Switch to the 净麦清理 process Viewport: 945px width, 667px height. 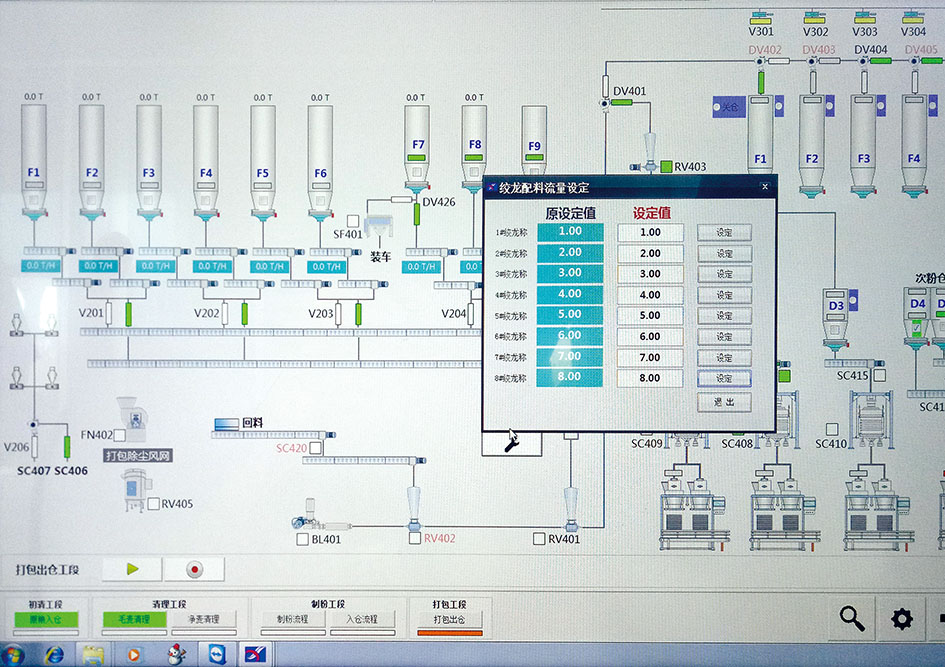point(204,619)
